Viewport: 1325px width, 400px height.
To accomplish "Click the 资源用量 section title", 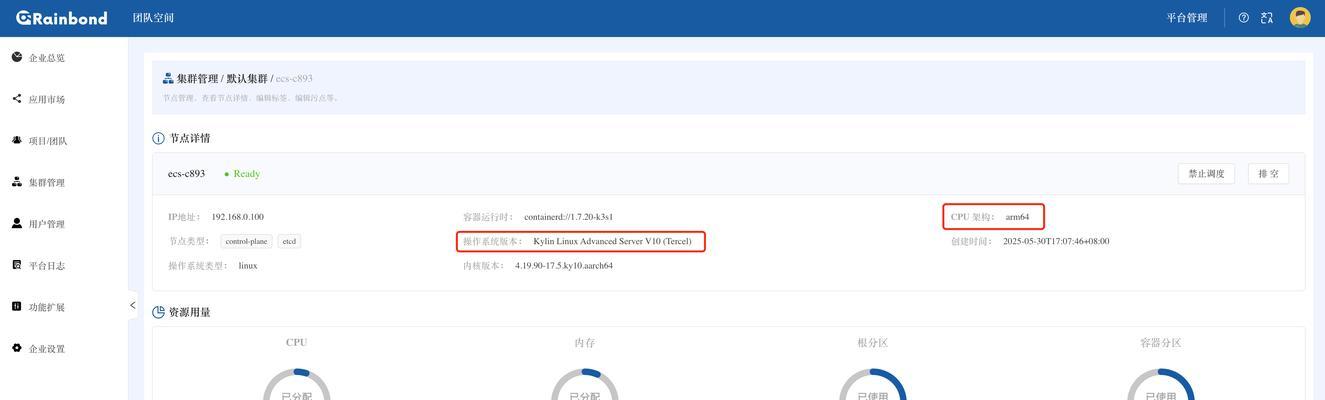I will (x=190, y=312).
